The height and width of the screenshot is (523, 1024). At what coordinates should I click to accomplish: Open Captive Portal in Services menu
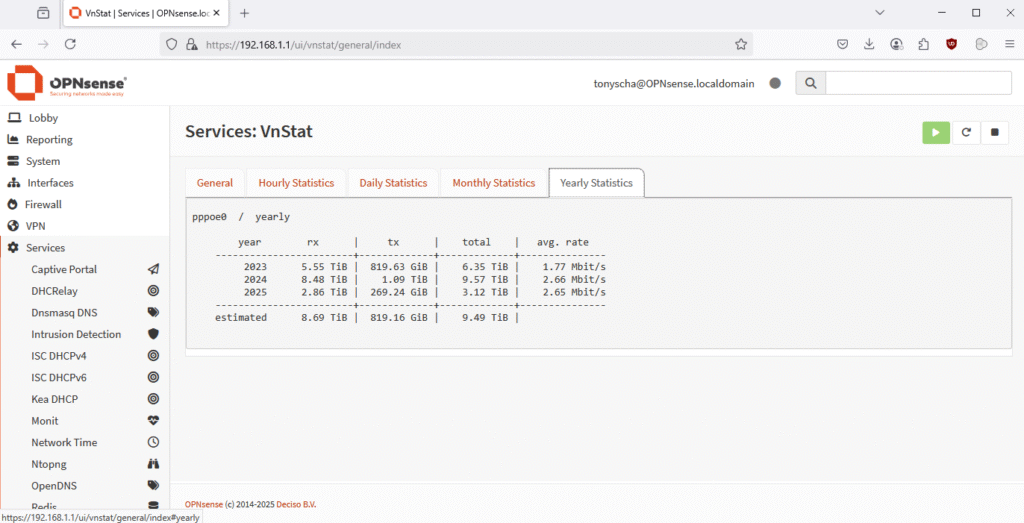click(64, 269)
